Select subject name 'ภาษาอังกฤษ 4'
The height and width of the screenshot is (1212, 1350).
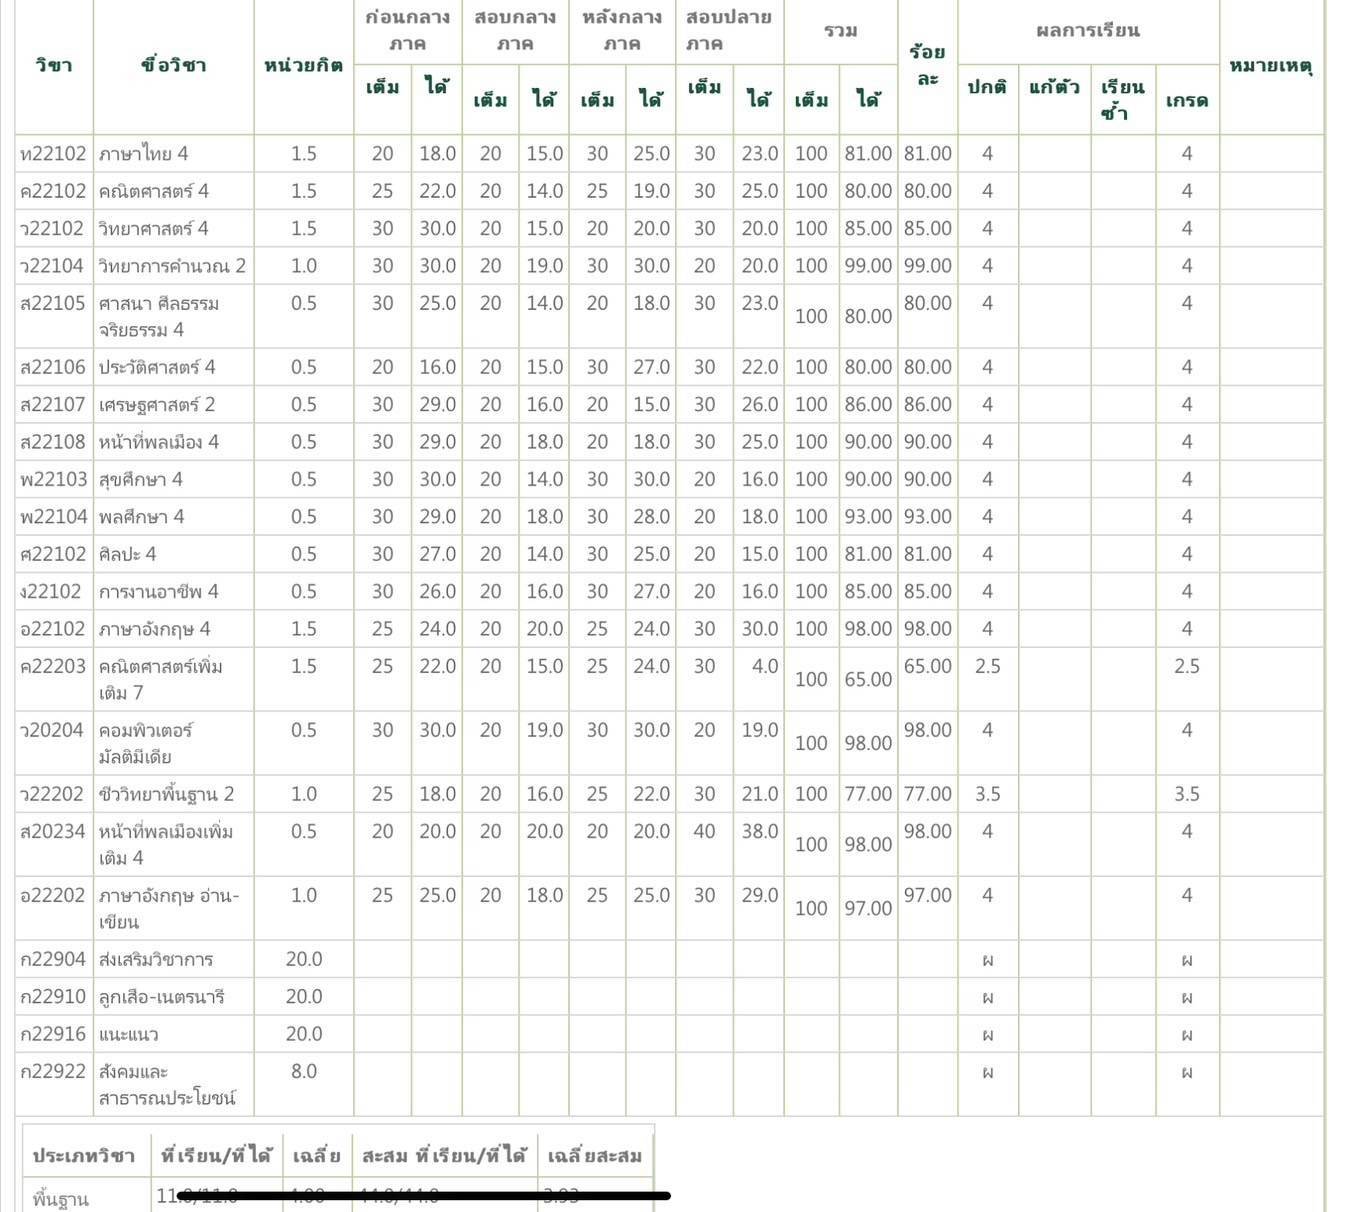(154, 629)
